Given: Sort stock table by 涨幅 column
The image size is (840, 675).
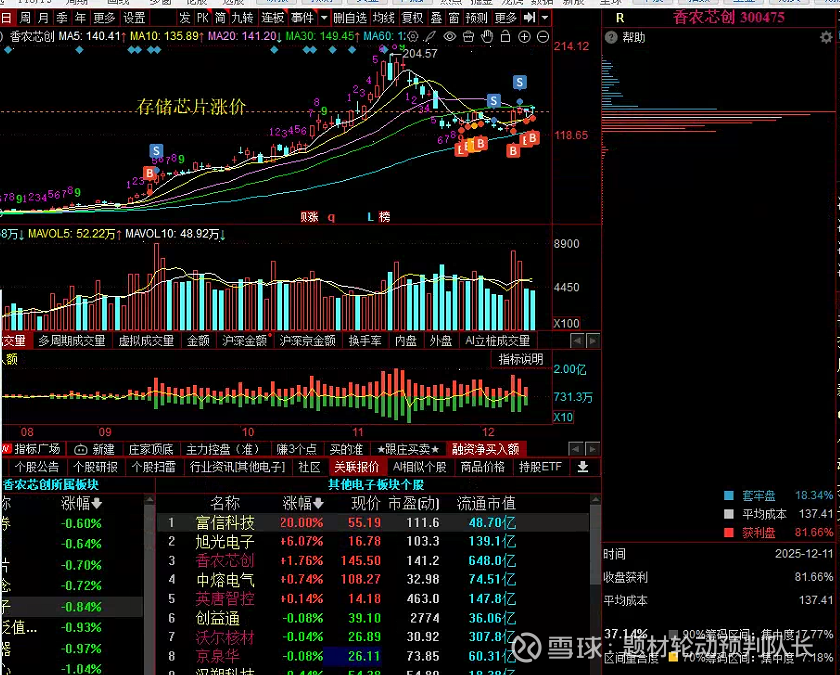Looking at the screenshot, I should pyautogui.click(x=303, y=503).
